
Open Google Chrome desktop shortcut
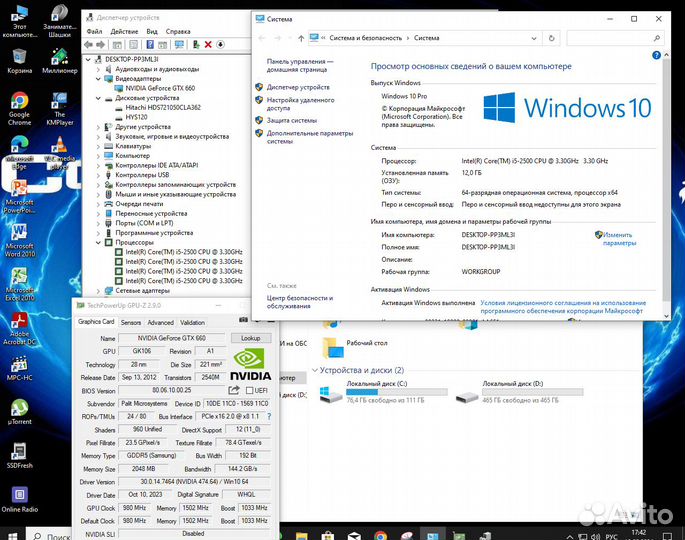19,108
